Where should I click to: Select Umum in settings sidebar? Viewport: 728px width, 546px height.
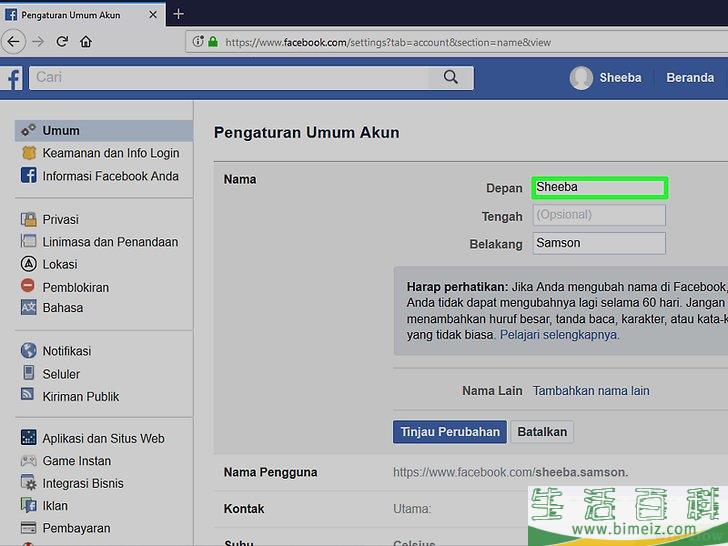(x=104, y=130)
